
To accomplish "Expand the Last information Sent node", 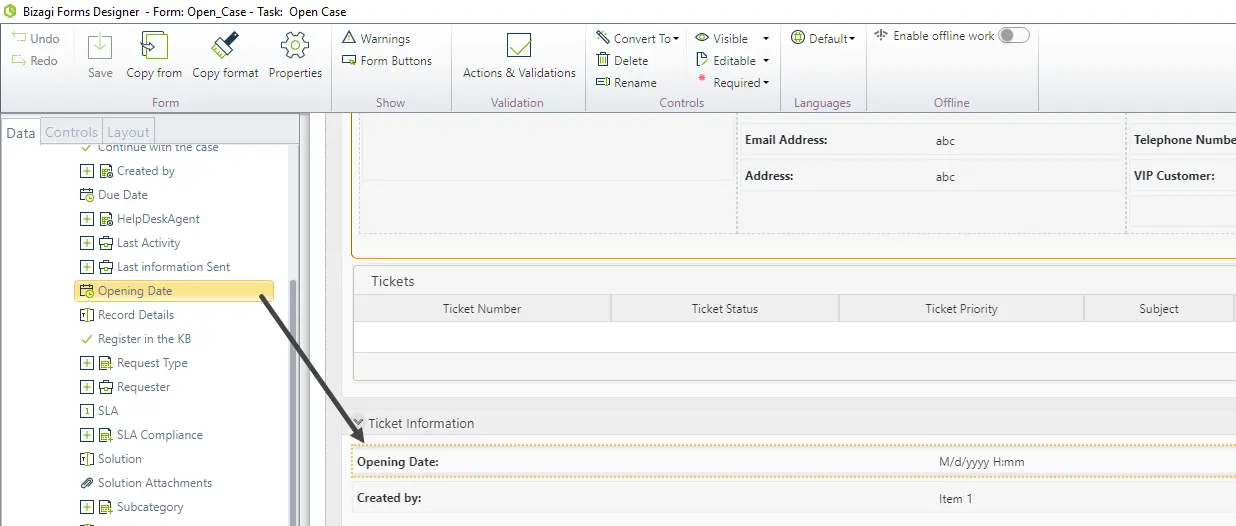I will tap(87, 267).
